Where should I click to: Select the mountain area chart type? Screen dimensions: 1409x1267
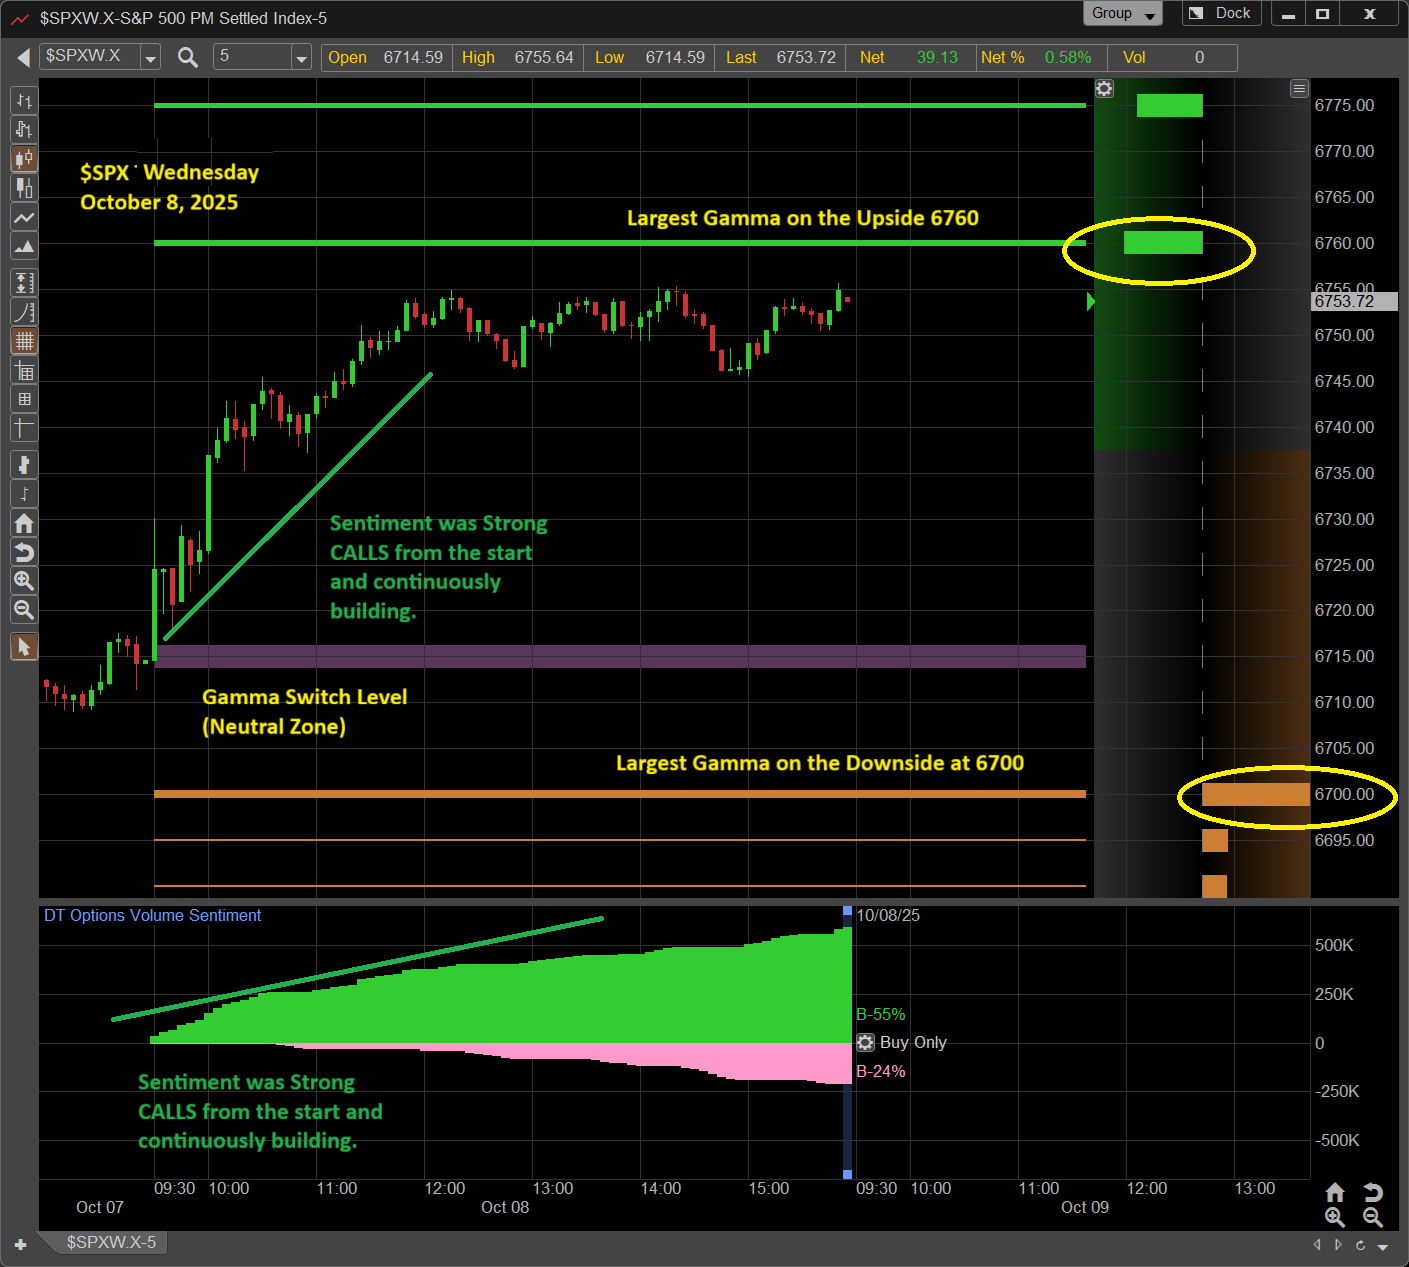click(24, 246)
